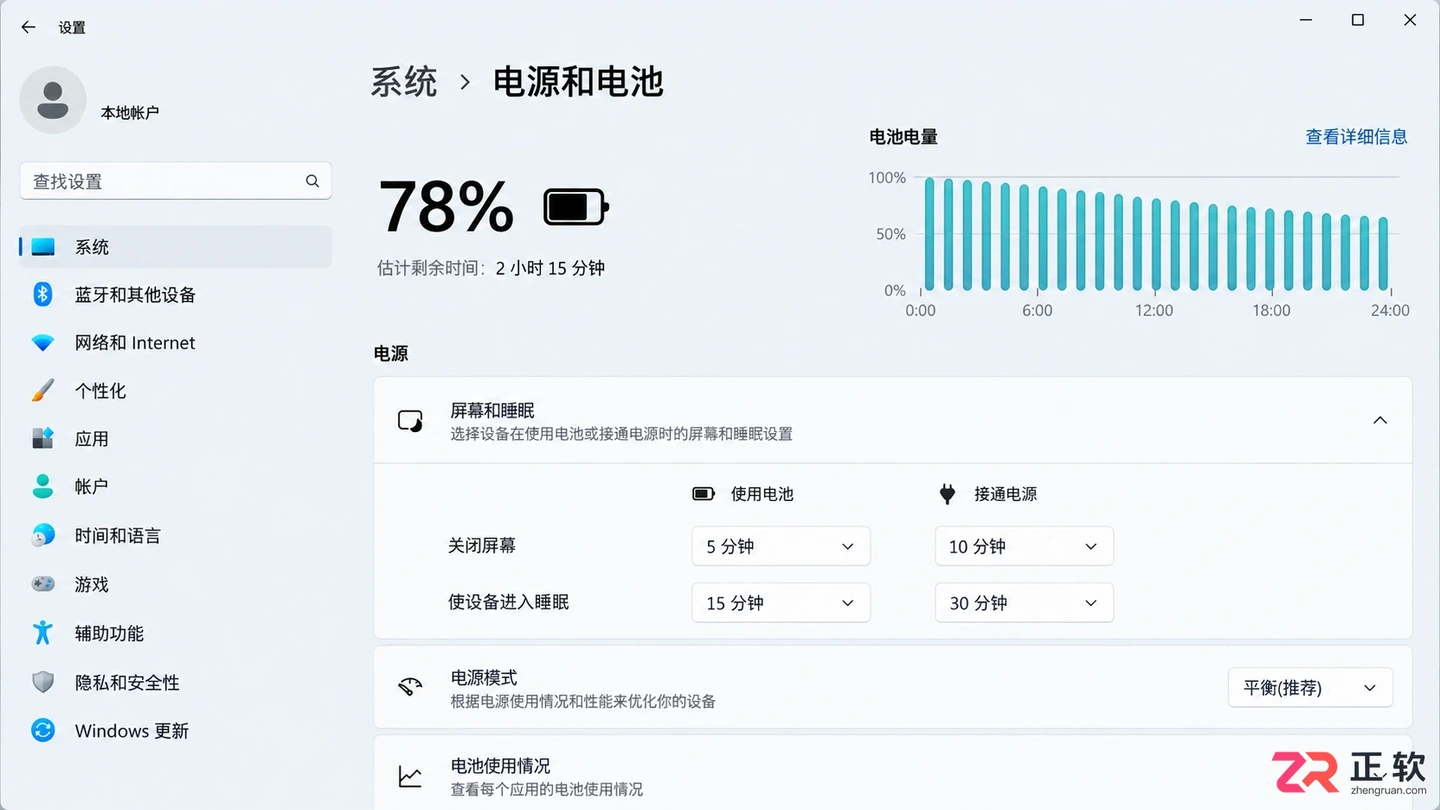Open 帐户 settings
This screenshot has width=1440, height=810.
coord(176,486)
